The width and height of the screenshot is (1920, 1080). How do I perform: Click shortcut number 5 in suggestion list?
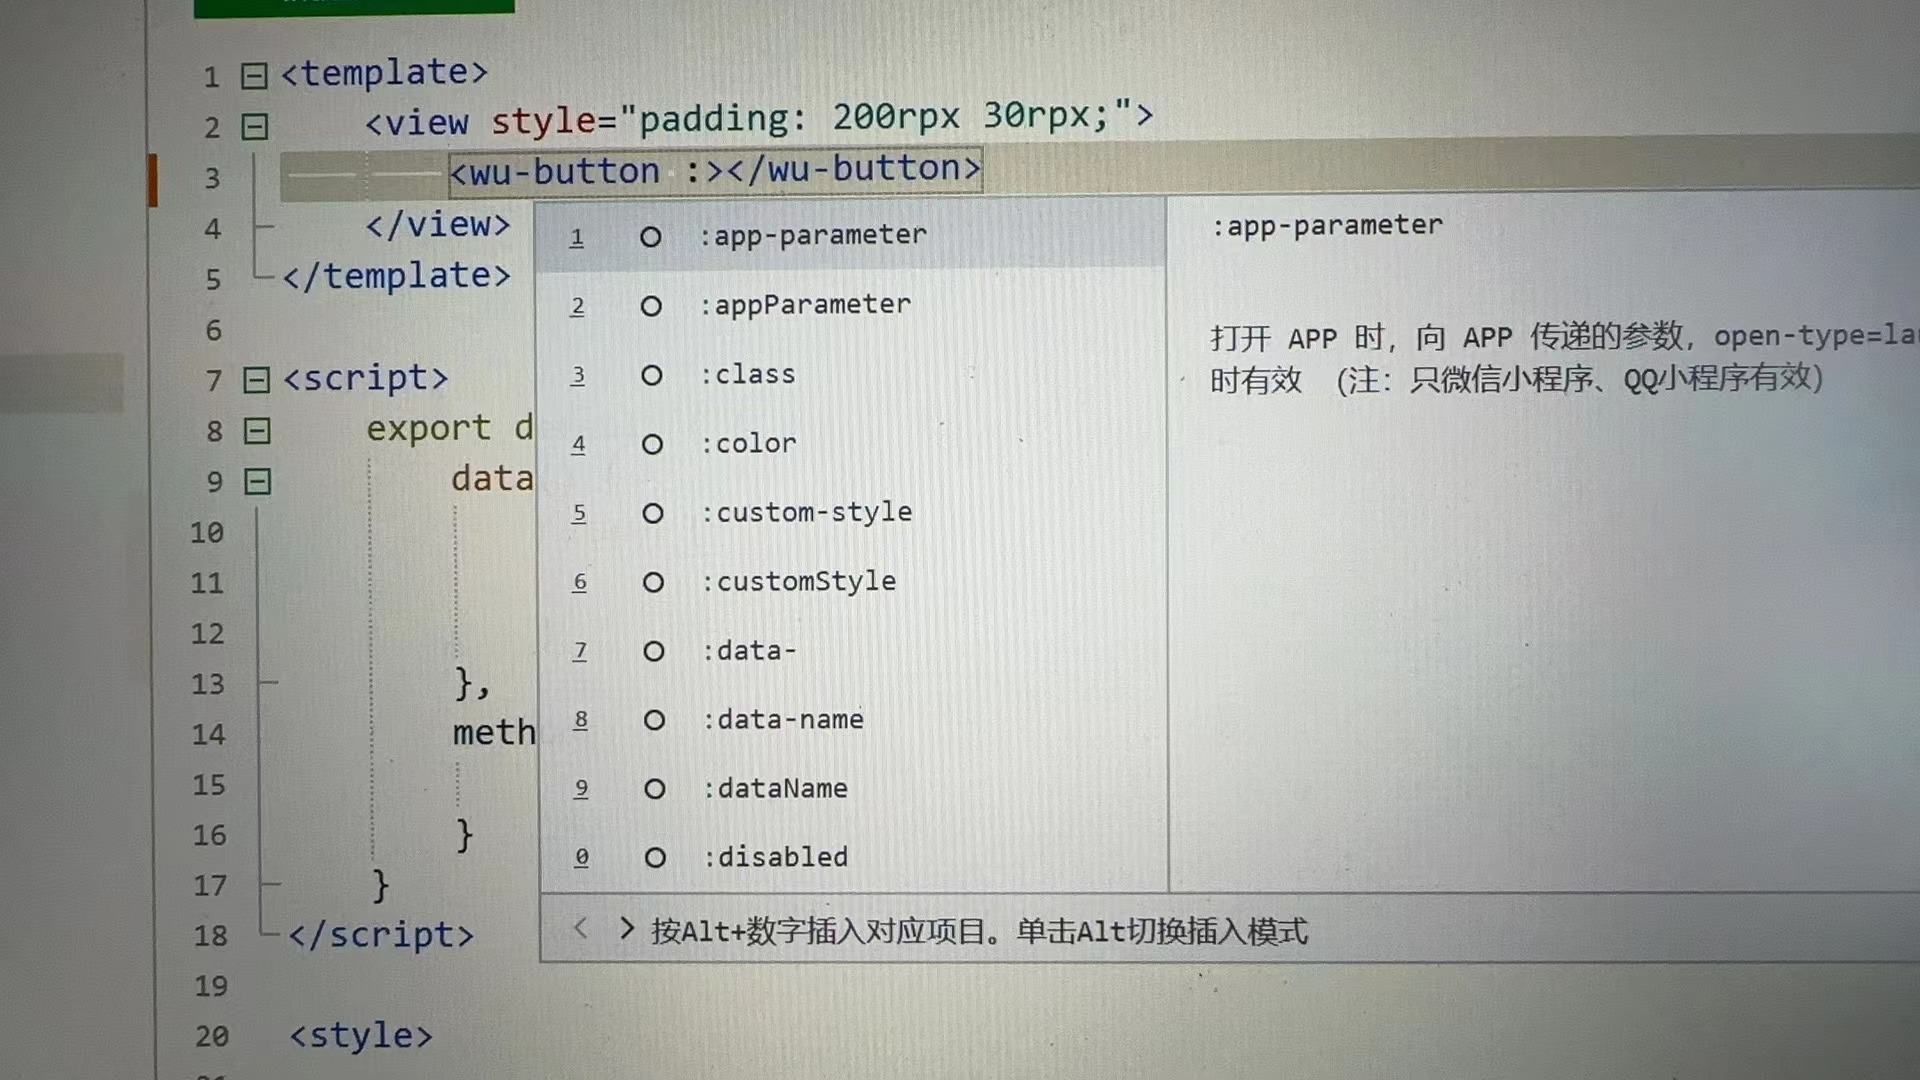579,514
